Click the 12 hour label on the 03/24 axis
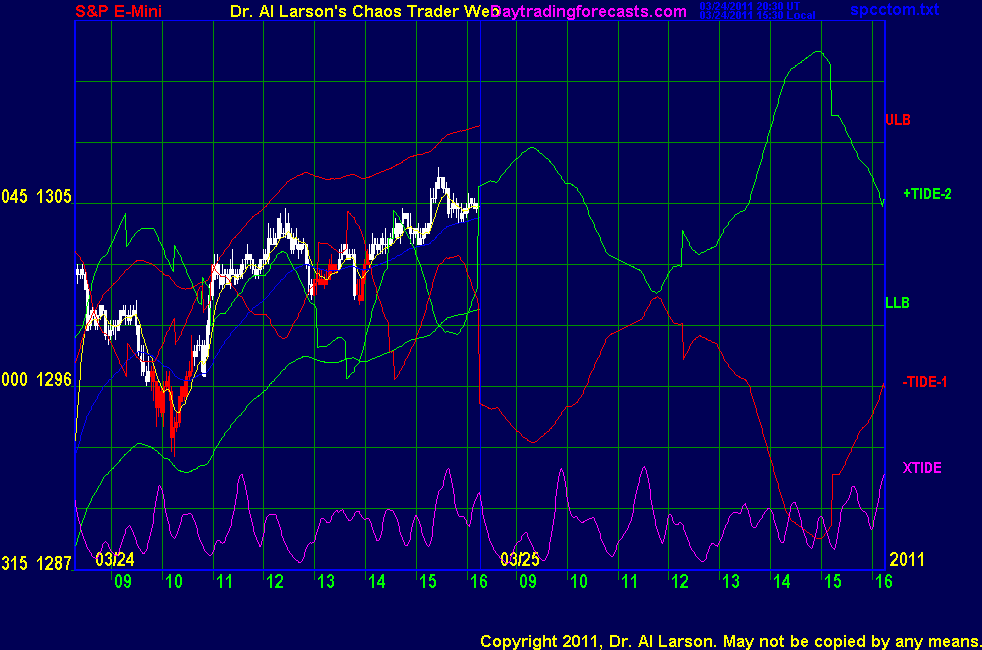Viewport: 982px width, 650px height. (x=275, y=581)
